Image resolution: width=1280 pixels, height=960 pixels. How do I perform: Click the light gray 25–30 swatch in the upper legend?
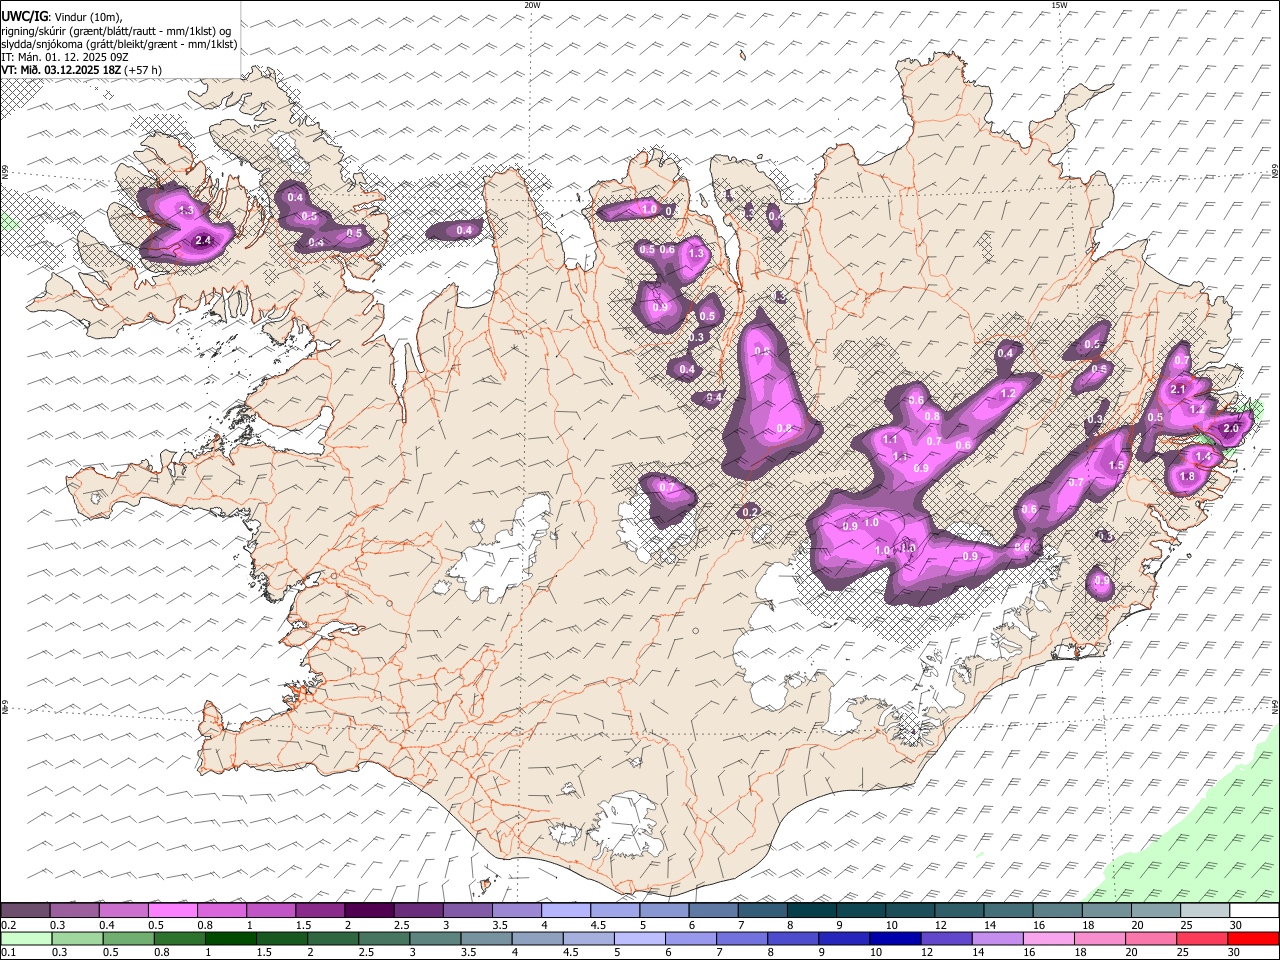coord(1206,911)
